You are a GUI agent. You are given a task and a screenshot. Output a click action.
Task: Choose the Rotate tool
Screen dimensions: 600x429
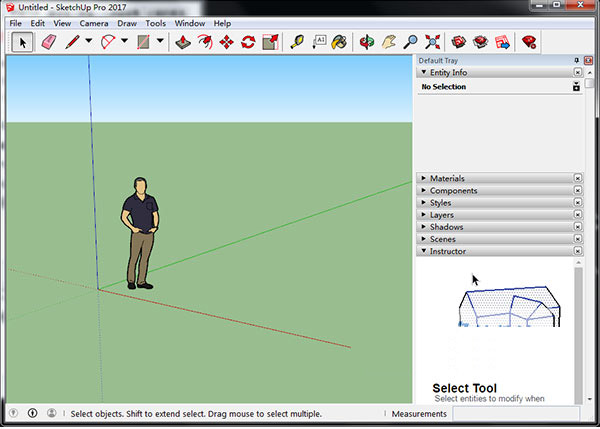(248, 42)
